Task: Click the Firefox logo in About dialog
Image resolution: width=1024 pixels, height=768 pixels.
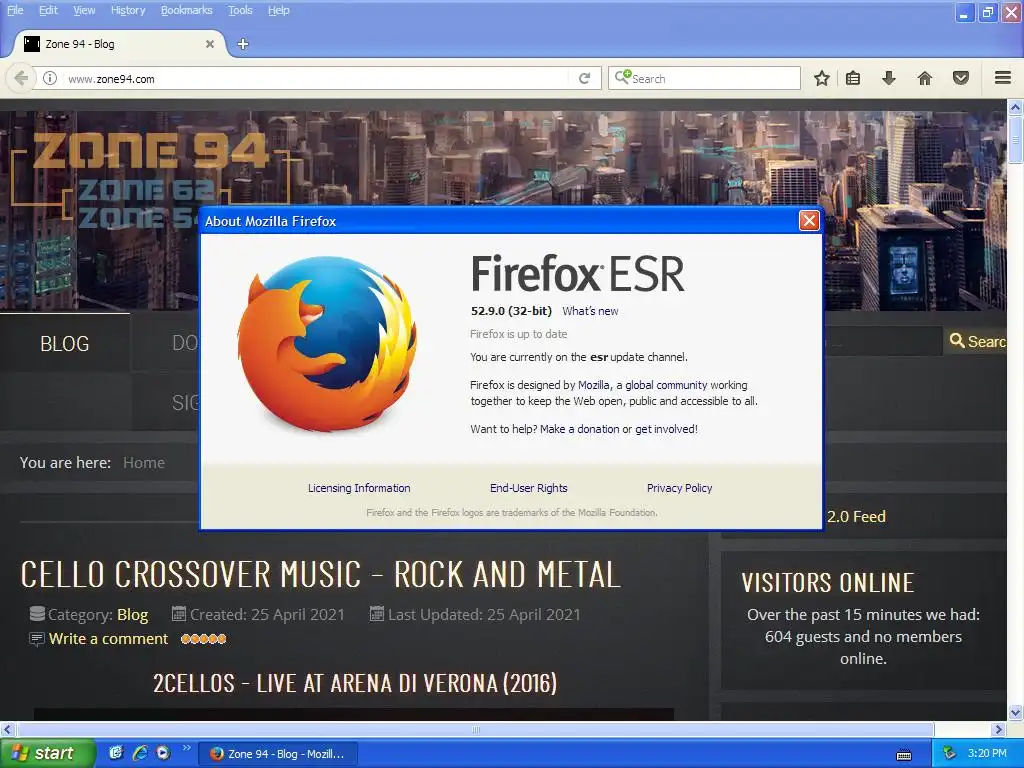Action: (x=327, y=344)
